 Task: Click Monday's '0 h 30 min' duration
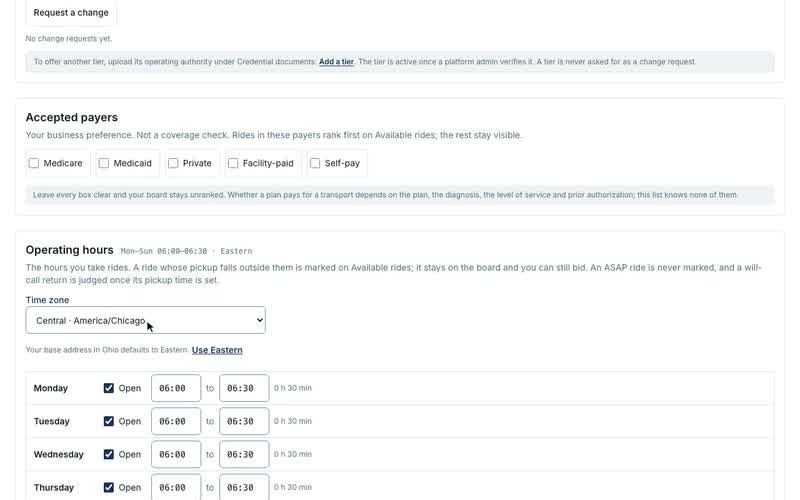coord(293,388)
